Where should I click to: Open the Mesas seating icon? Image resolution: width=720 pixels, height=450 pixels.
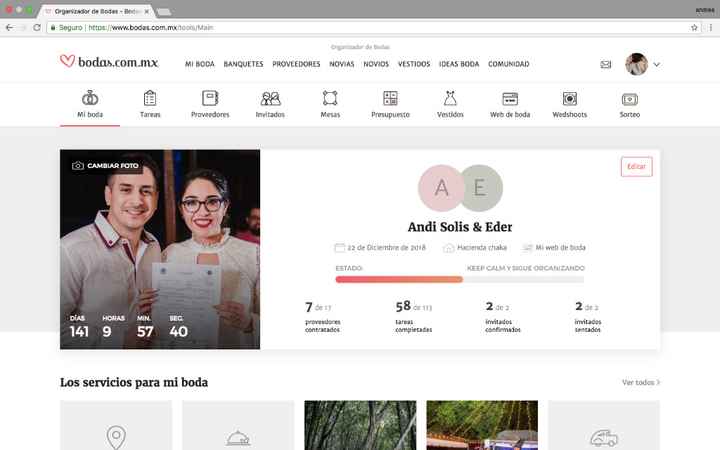[330, 99]
